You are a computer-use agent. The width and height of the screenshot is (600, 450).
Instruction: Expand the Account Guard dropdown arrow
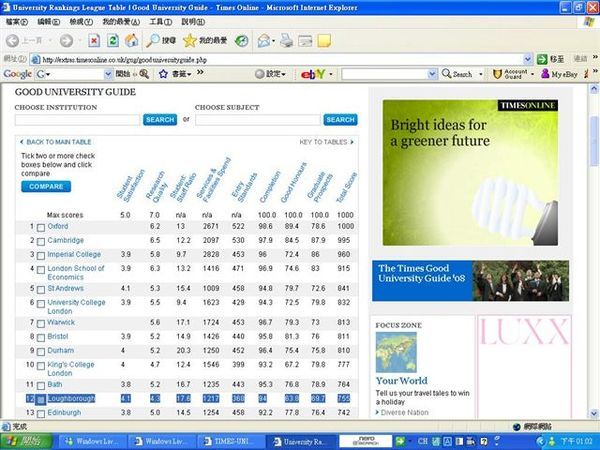[532, 74]
